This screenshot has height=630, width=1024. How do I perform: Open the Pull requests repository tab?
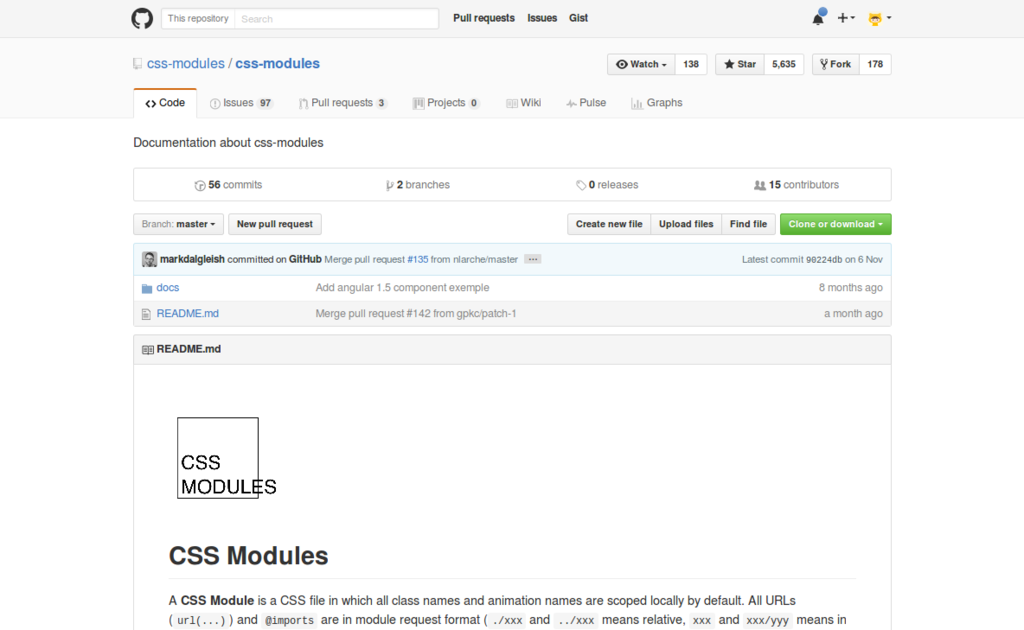coord(343,103)
